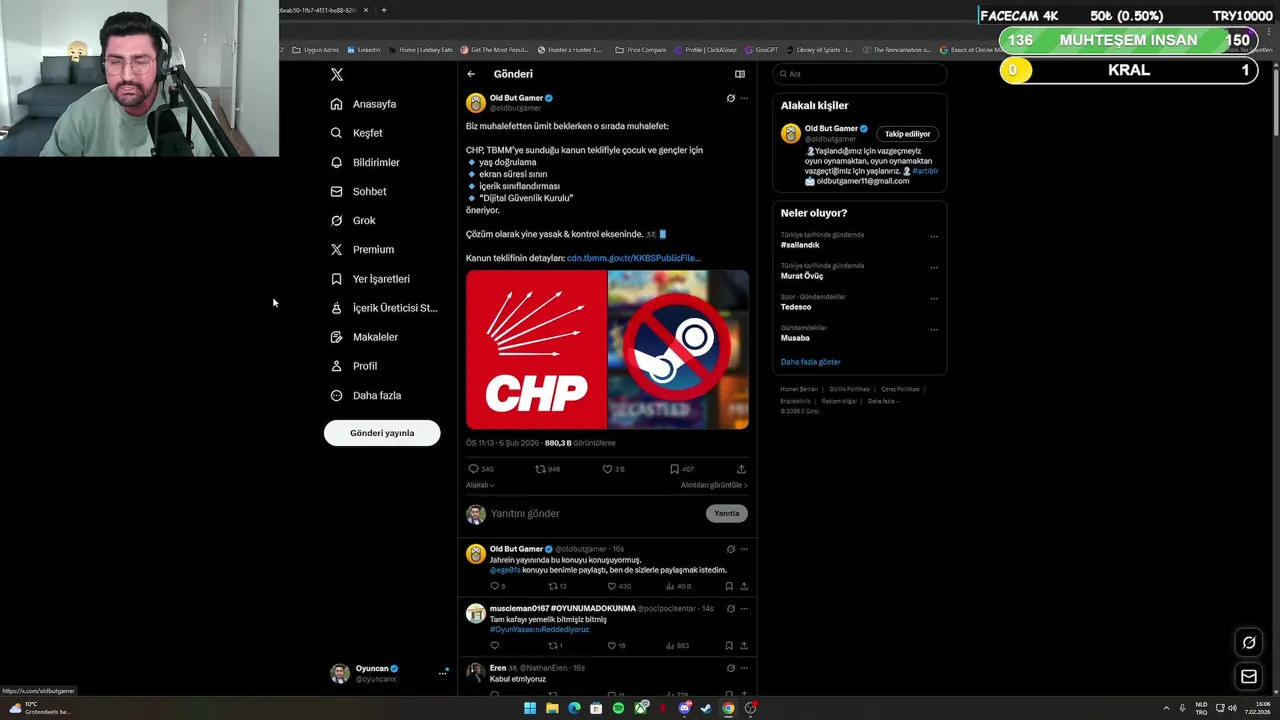Click the Ara search box
This screenshot has height=720, width=1280.
coord(860,74)
